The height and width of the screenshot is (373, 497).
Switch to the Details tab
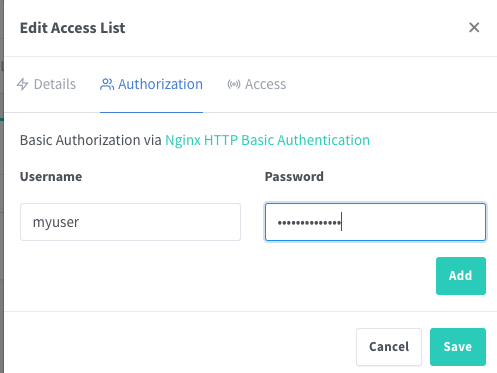(46, 84)
